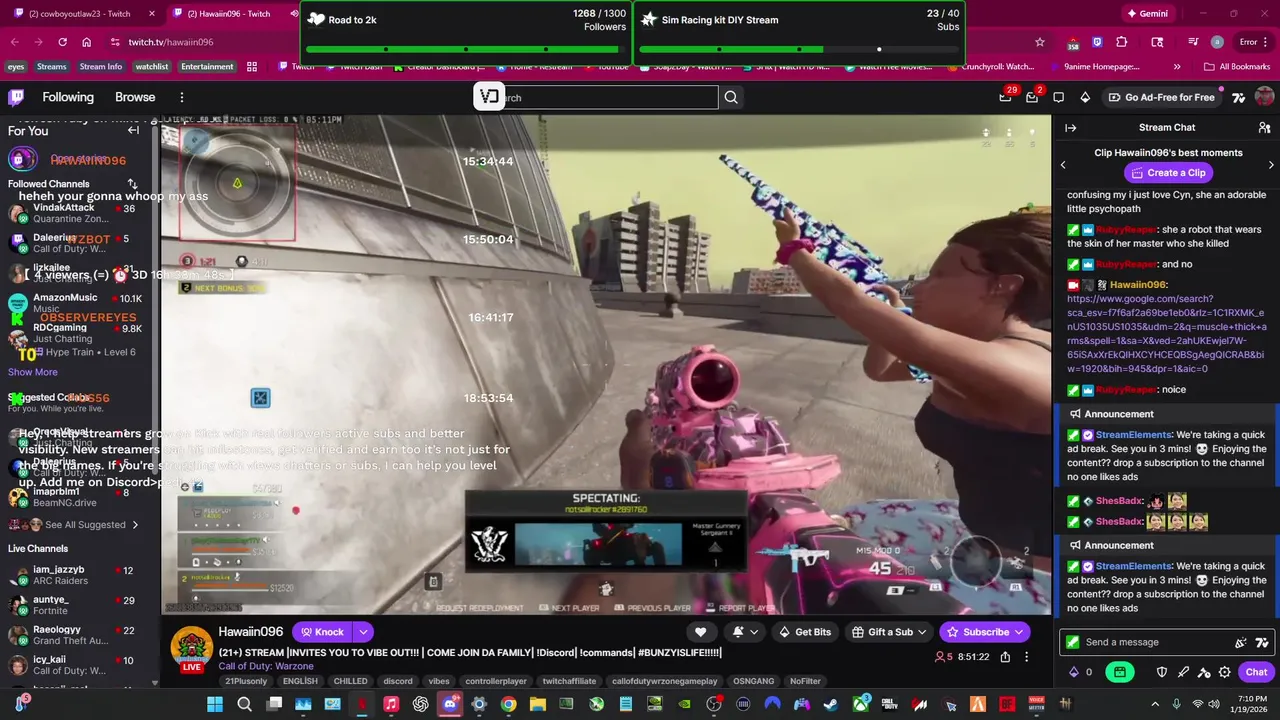Reload the page in Chrome
The height and width of the screenshot is (720, 1280).
62,42
